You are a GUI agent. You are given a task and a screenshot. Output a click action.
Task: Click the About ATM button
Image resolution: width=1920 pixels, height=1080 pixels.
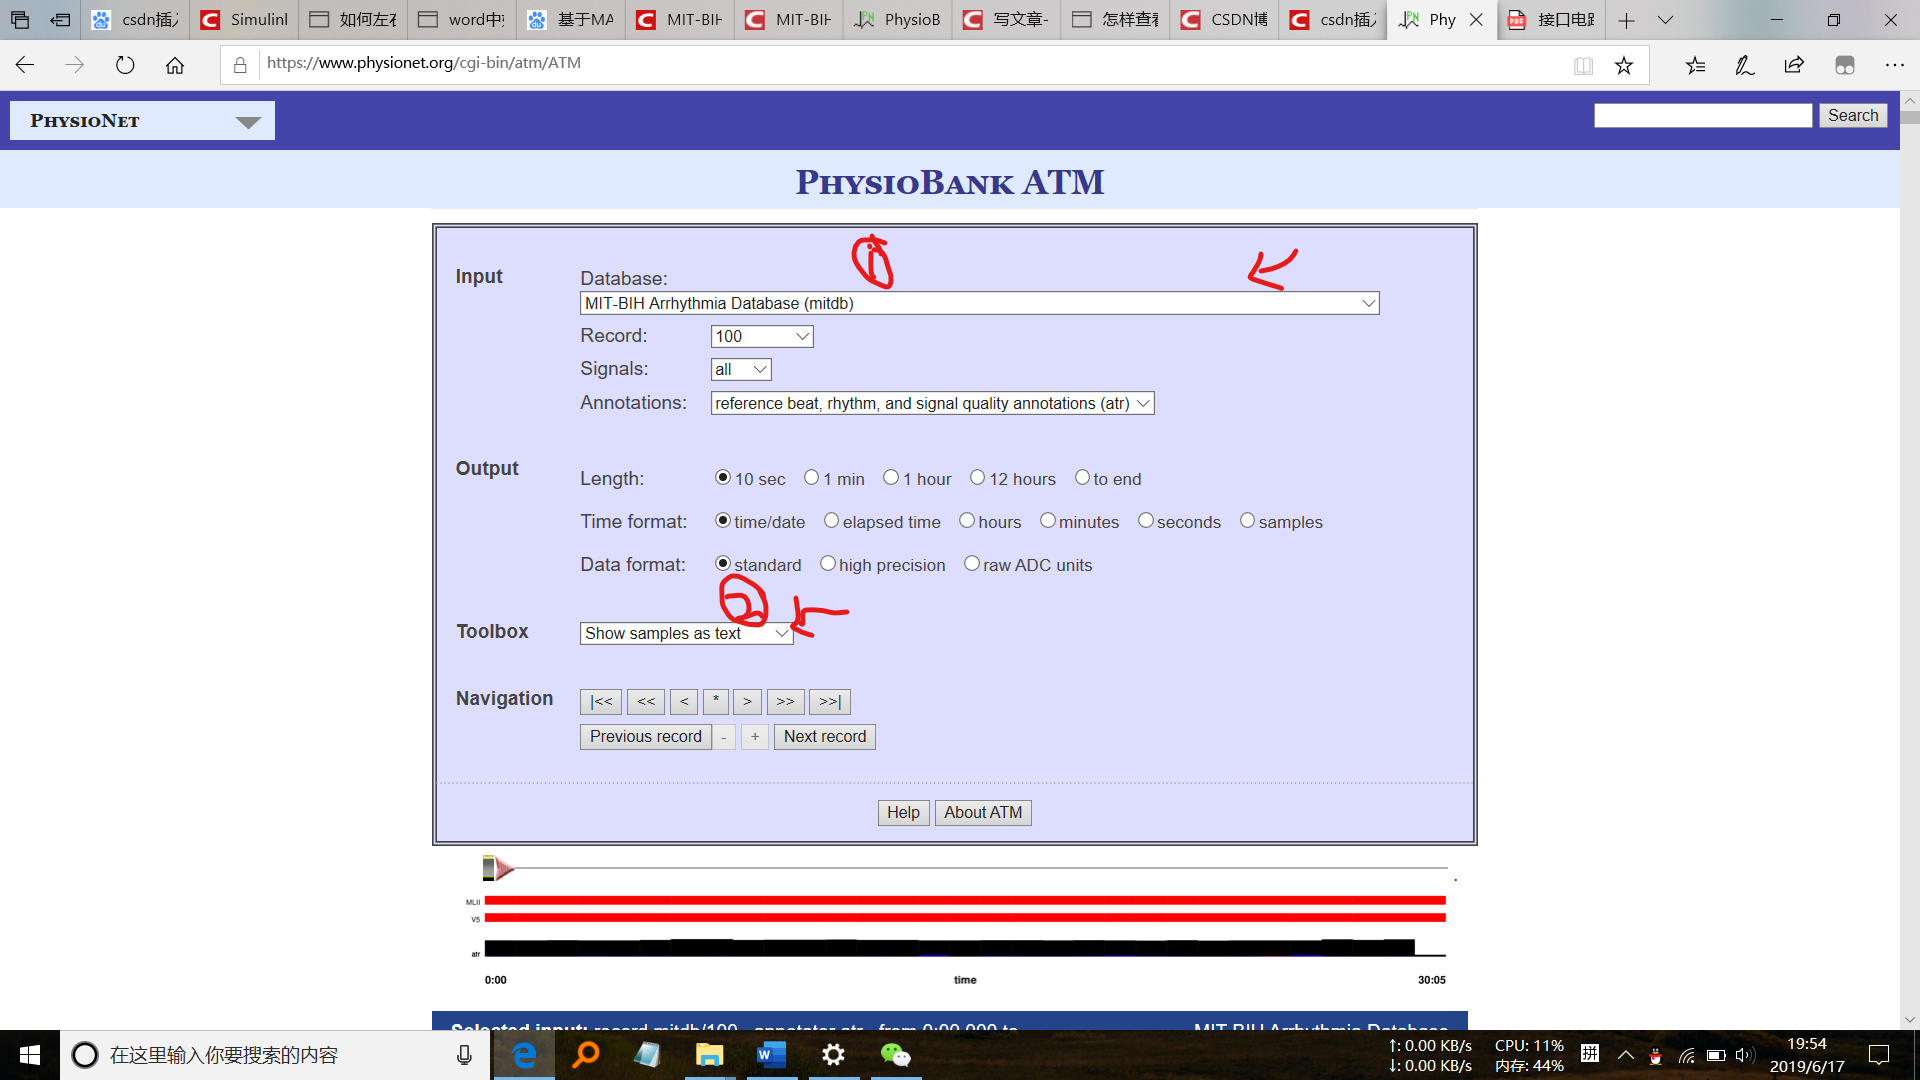click(982, 812)
